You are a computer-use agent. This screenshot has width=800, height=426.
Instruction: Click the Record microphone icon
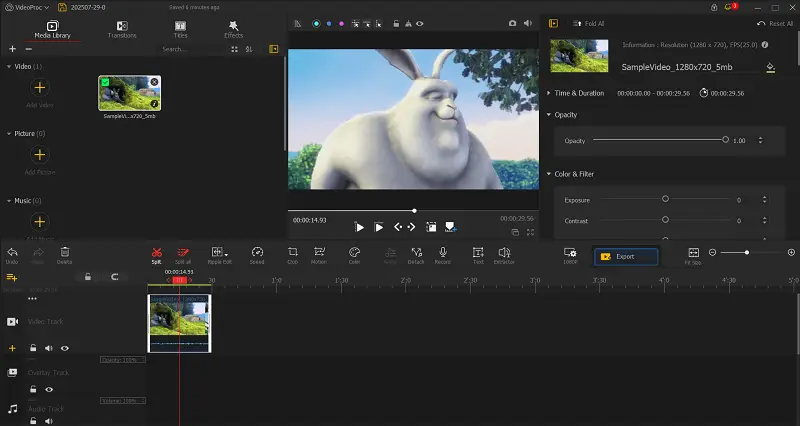pos(442,254)
